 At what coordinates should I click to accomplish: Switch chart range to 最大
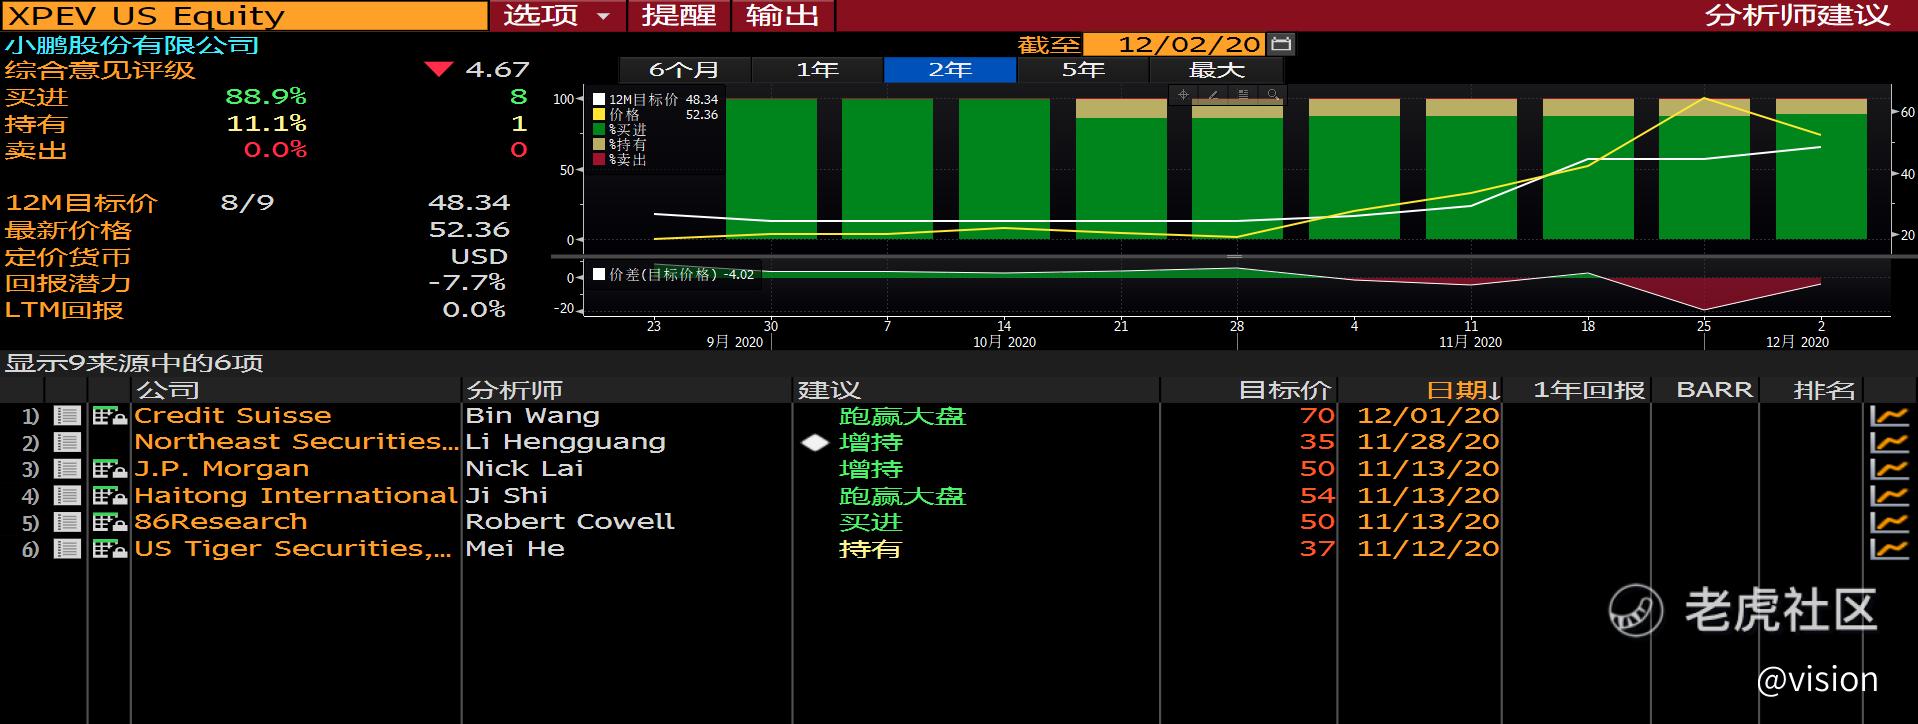(1216, 70)
